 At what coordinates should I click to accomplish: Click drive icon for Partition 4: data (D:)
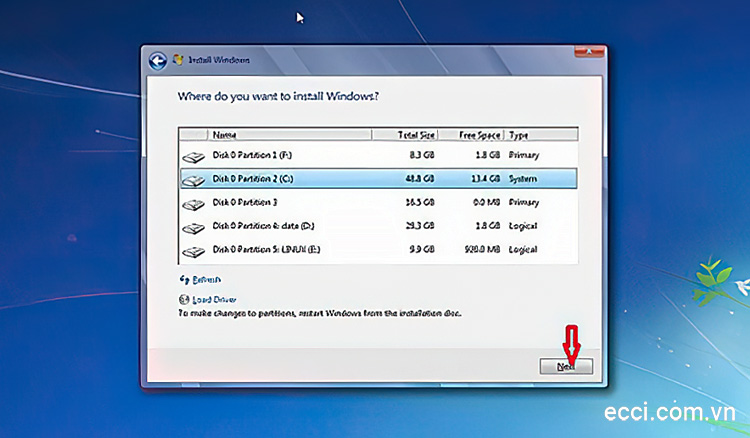click(x=193, y=227)
